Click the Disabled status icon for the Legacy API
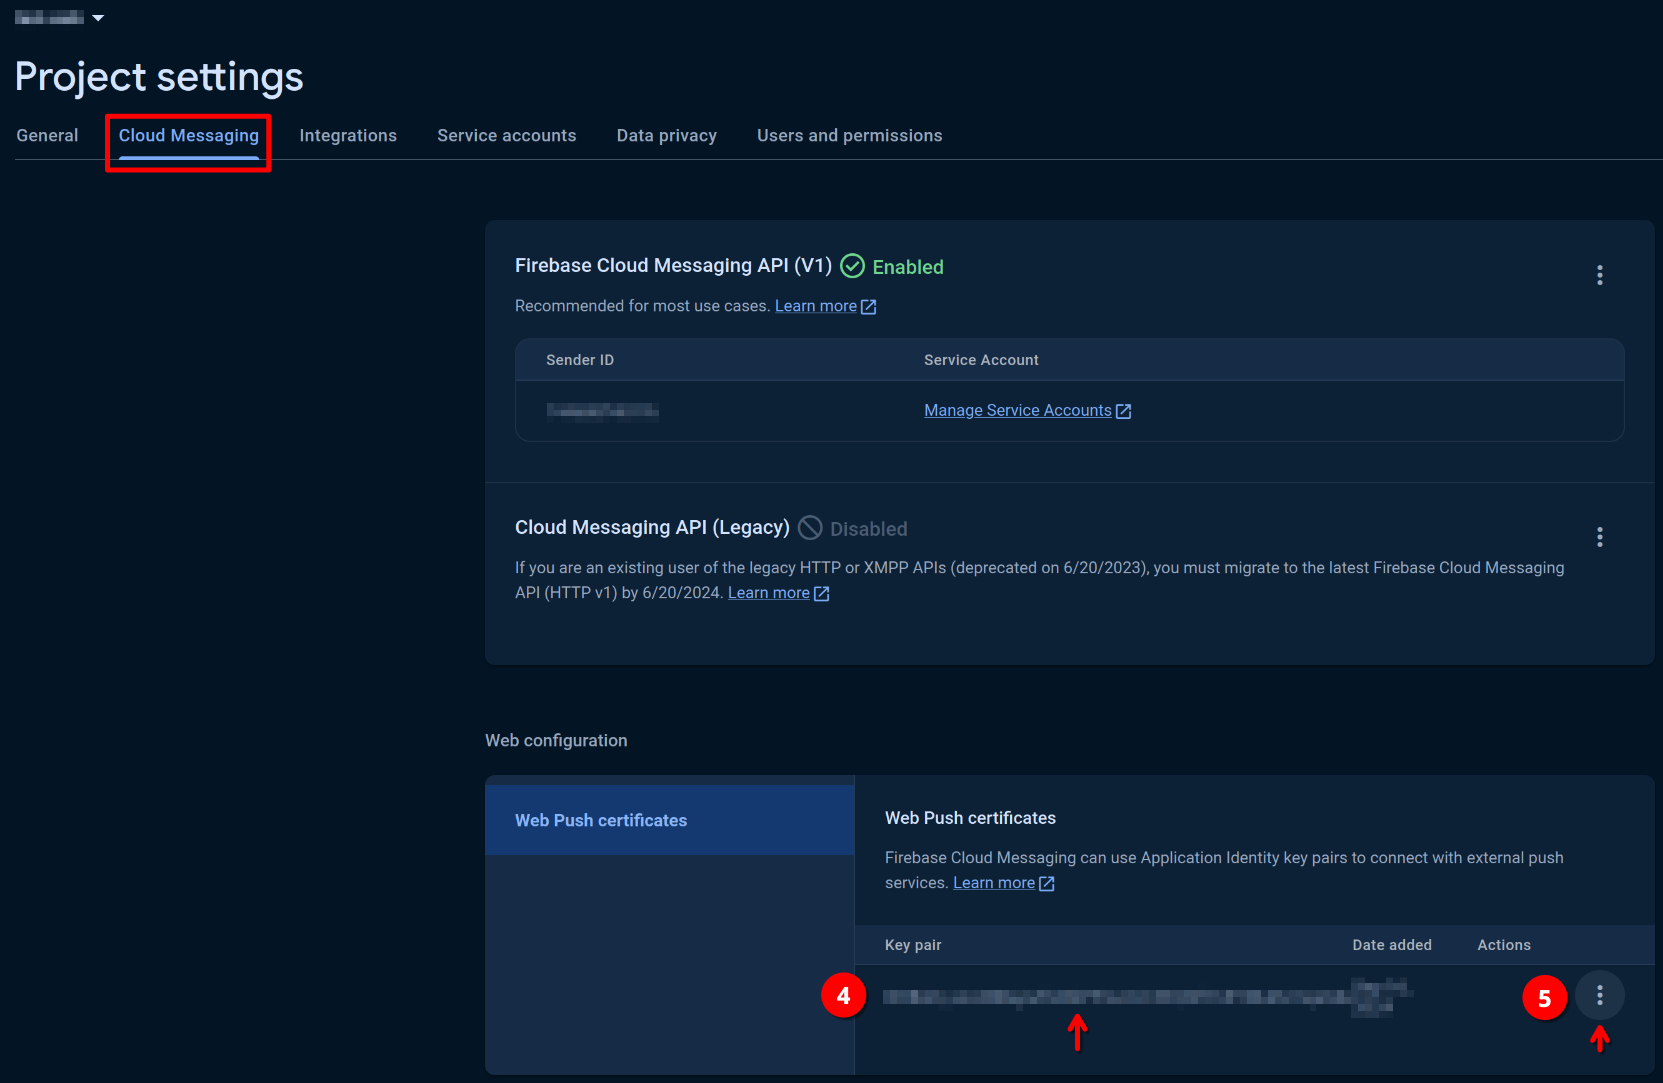Image resolution: width=1663 pixels, height=1083 pixels. point(810,528)
